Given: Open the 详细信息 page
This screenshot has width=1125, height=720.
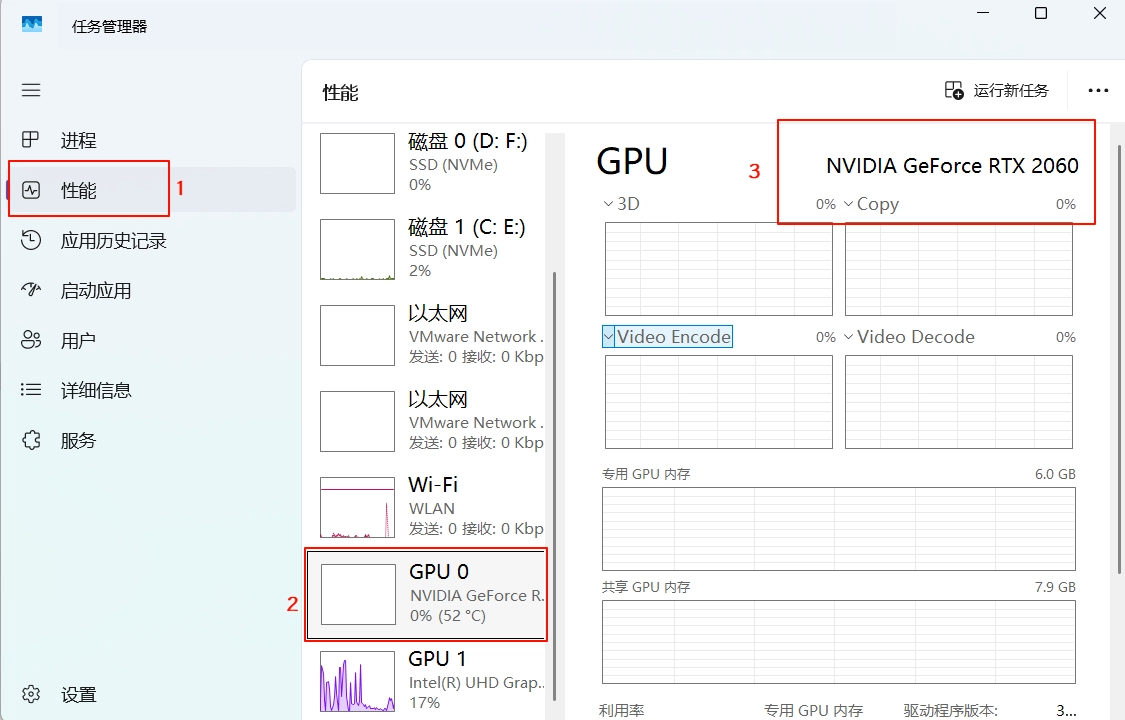Looking at the screenshot, I should pyautogui.click(x=96, y=390).
